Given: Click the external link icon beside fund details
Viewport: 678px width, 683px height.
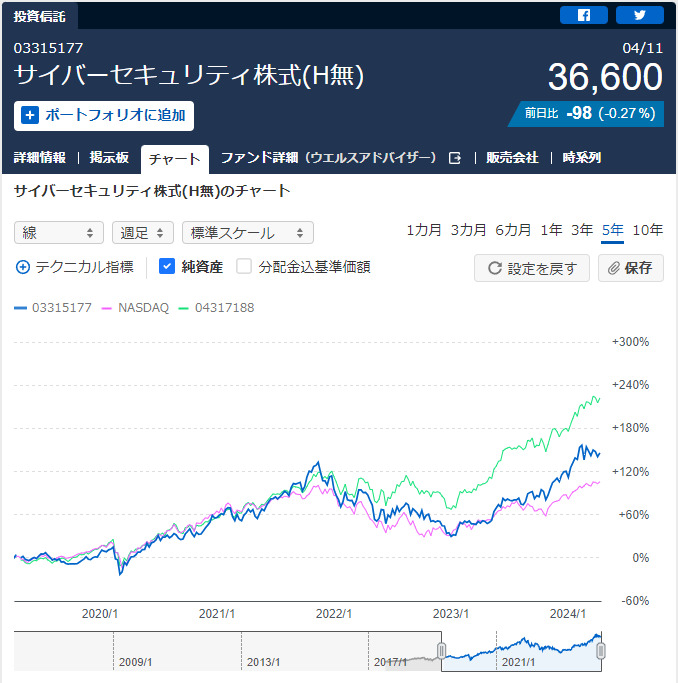Looking at the screenshot, I should click(455, 158).
